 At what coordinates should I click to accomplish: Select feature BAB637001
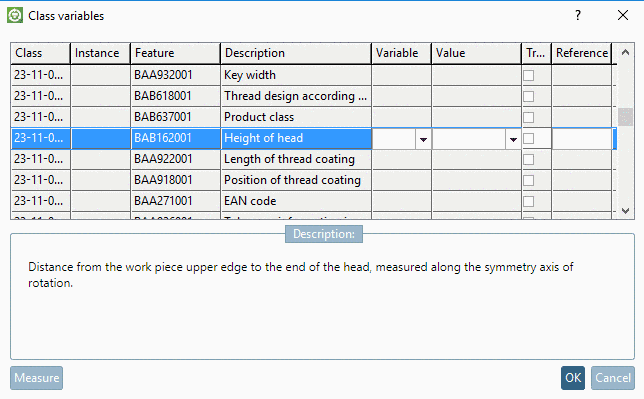click(x=175, y=117)
